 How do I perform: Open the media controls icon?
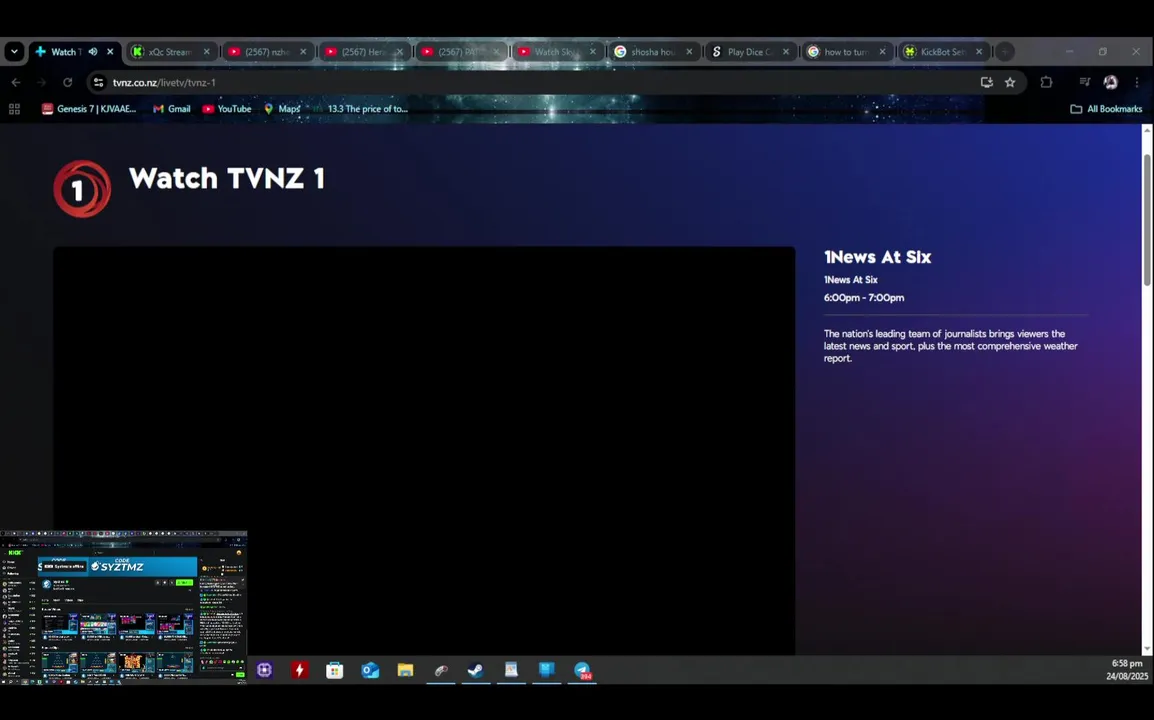[x=1084, y=82]
